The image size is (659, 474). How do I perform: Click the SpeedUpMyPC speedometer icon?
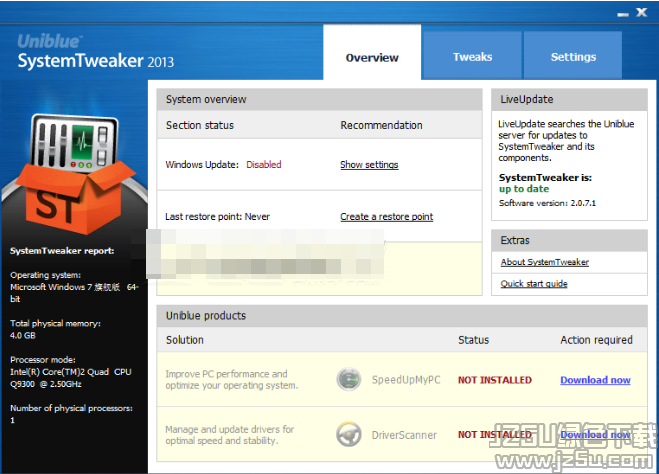click(x=348, y=379)
